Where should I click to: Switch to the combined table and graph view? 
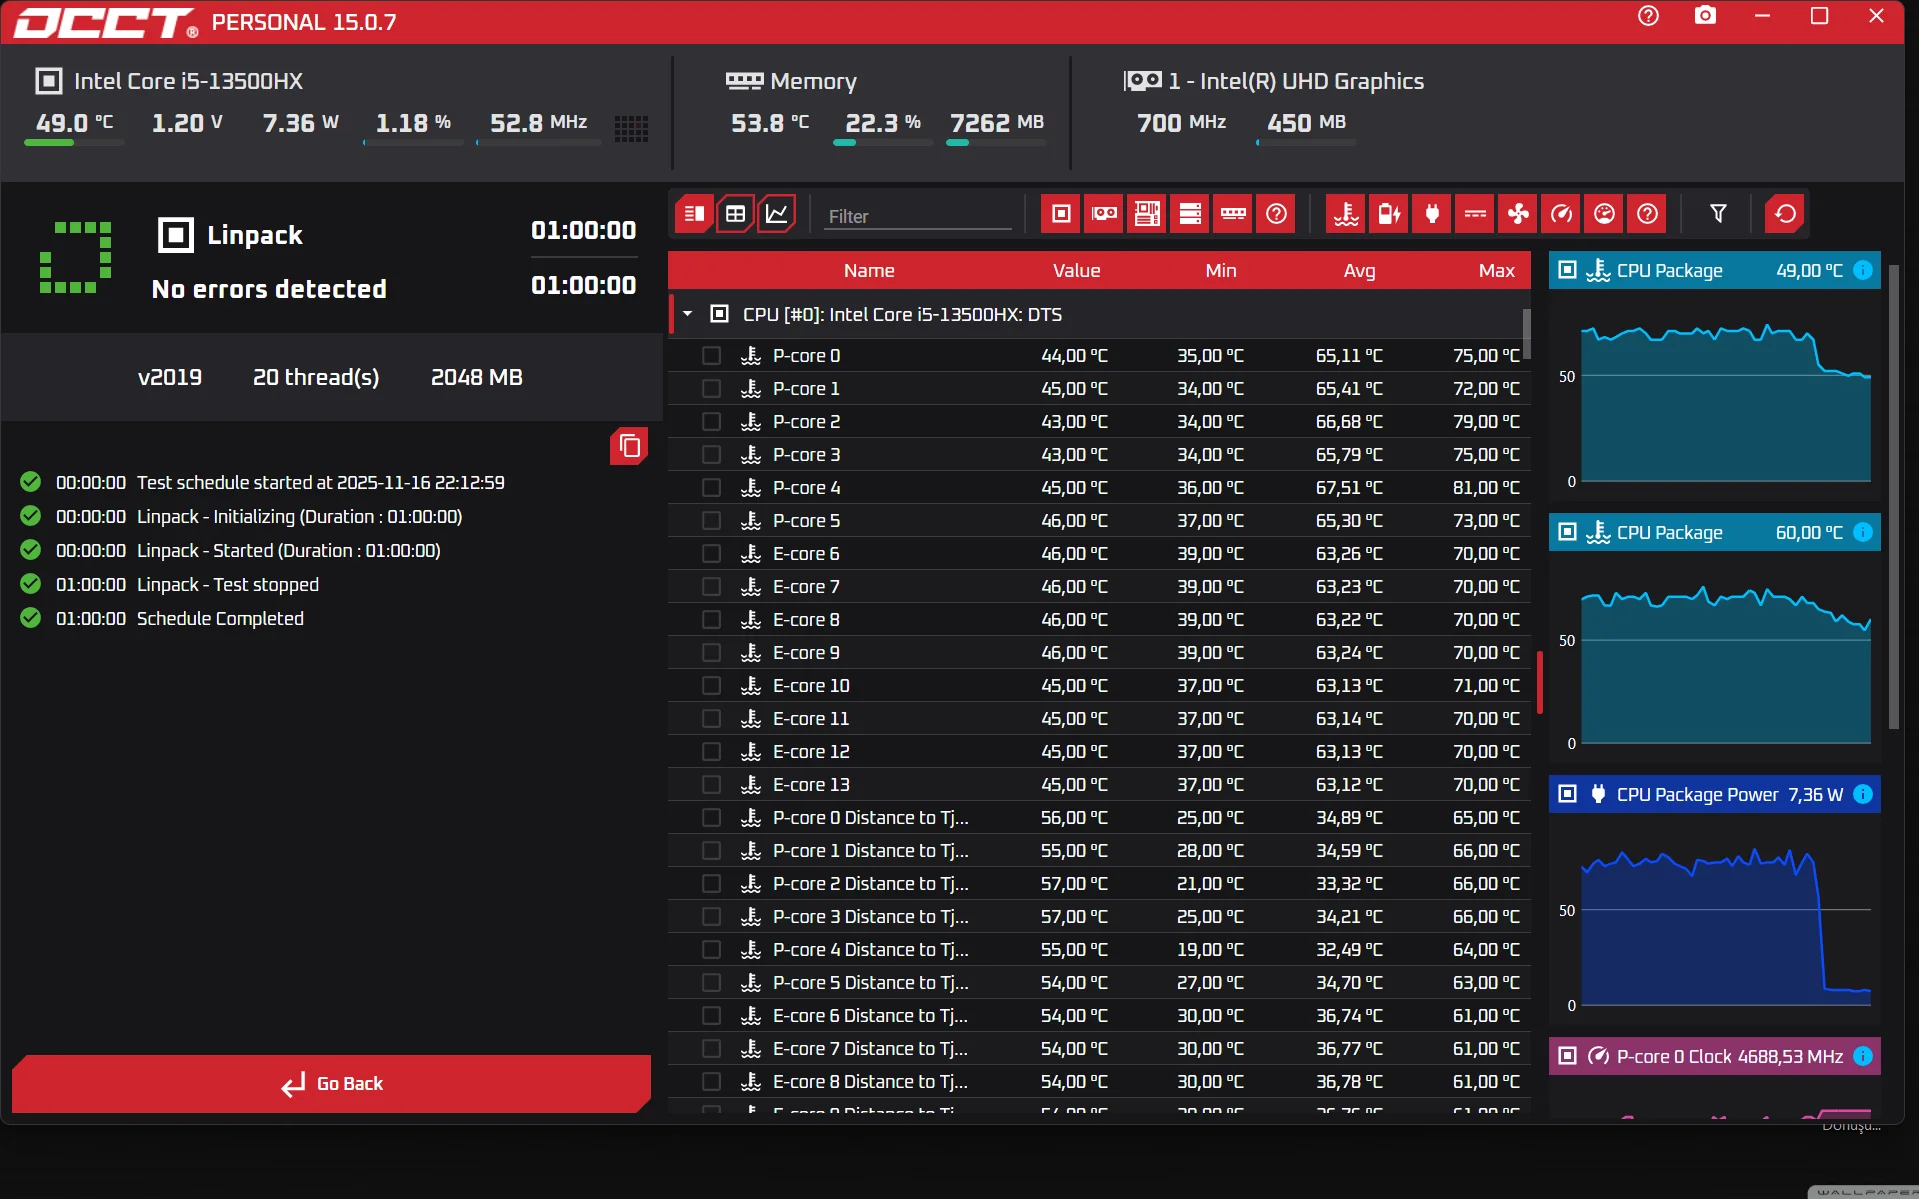(x=693, y=214)
